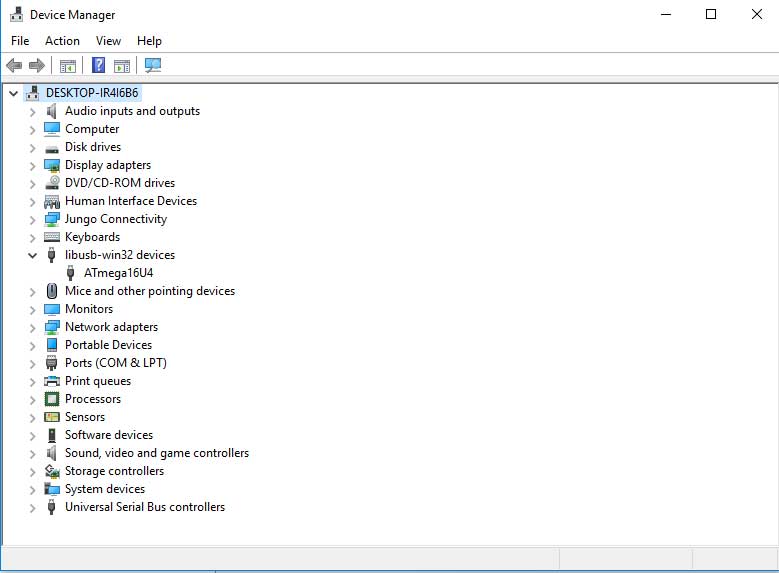This screenshot has width=779, height=573.
Task: Expand the Disk drives category
Action: pyautogui.click(x=33, y=148)
